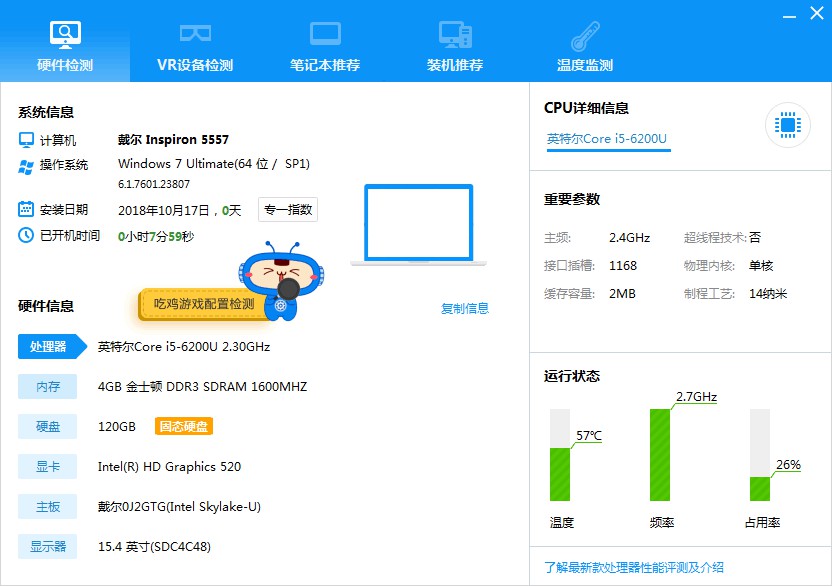
Task: Open 了解最新款处理器性能评测及介绍 link
Action: click(634, 567)
